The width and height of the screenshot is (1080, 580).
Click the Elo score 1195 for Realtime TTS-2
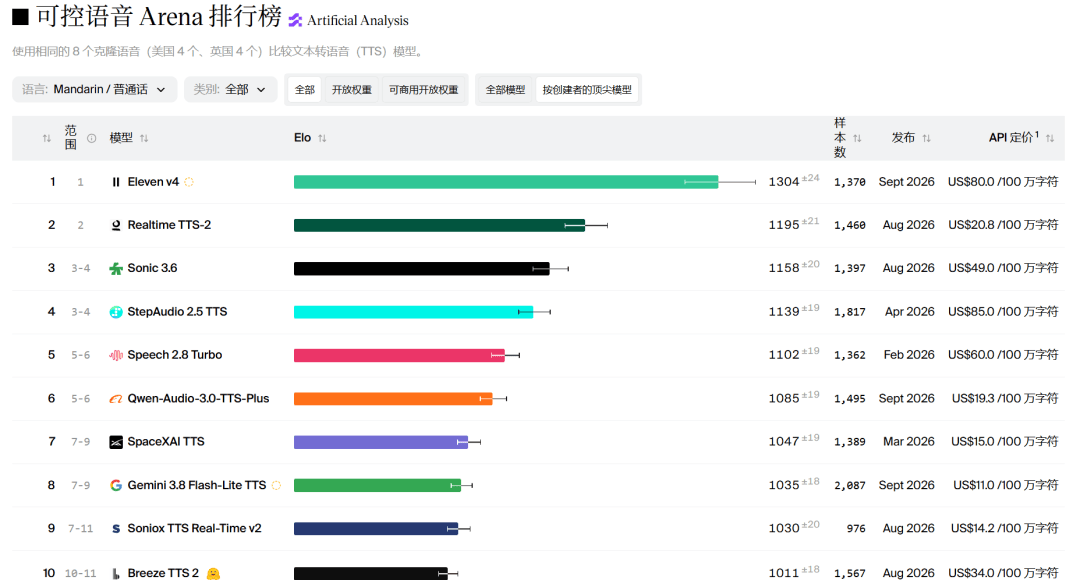pyautogui.click(x=784, y=225)
